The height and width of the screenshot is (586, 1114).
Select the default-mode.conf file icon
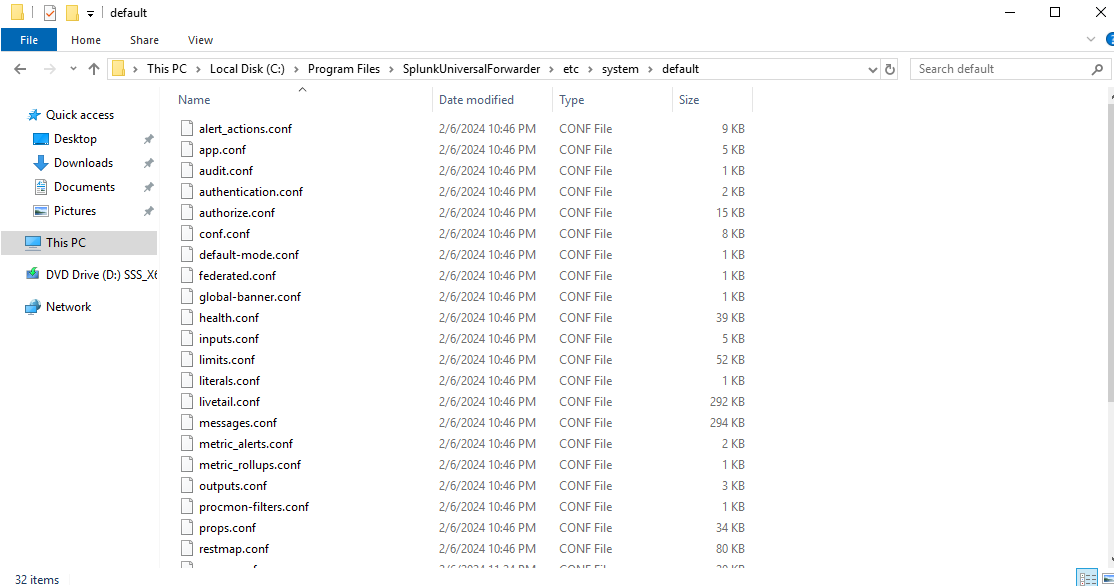tap(187, 254)
